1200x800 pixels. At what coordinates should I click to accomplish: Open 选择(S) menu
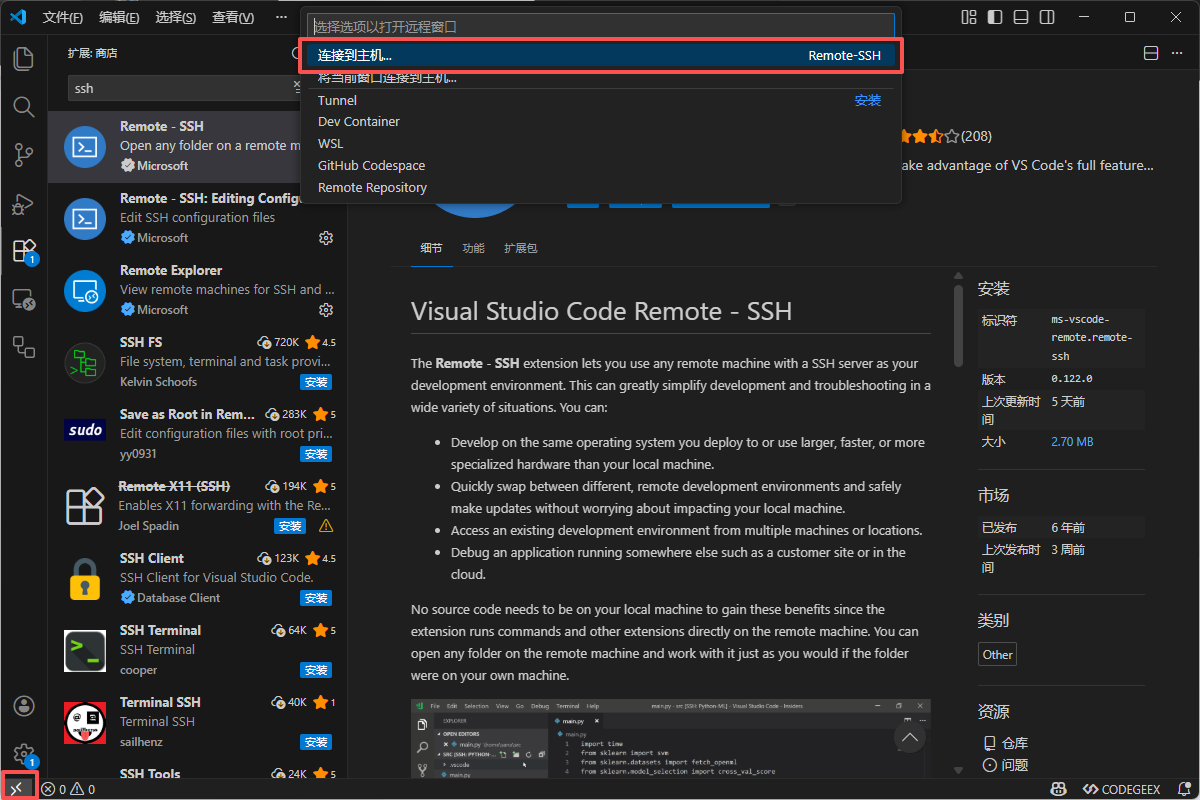pyautogui.click(x=176, y=17)
